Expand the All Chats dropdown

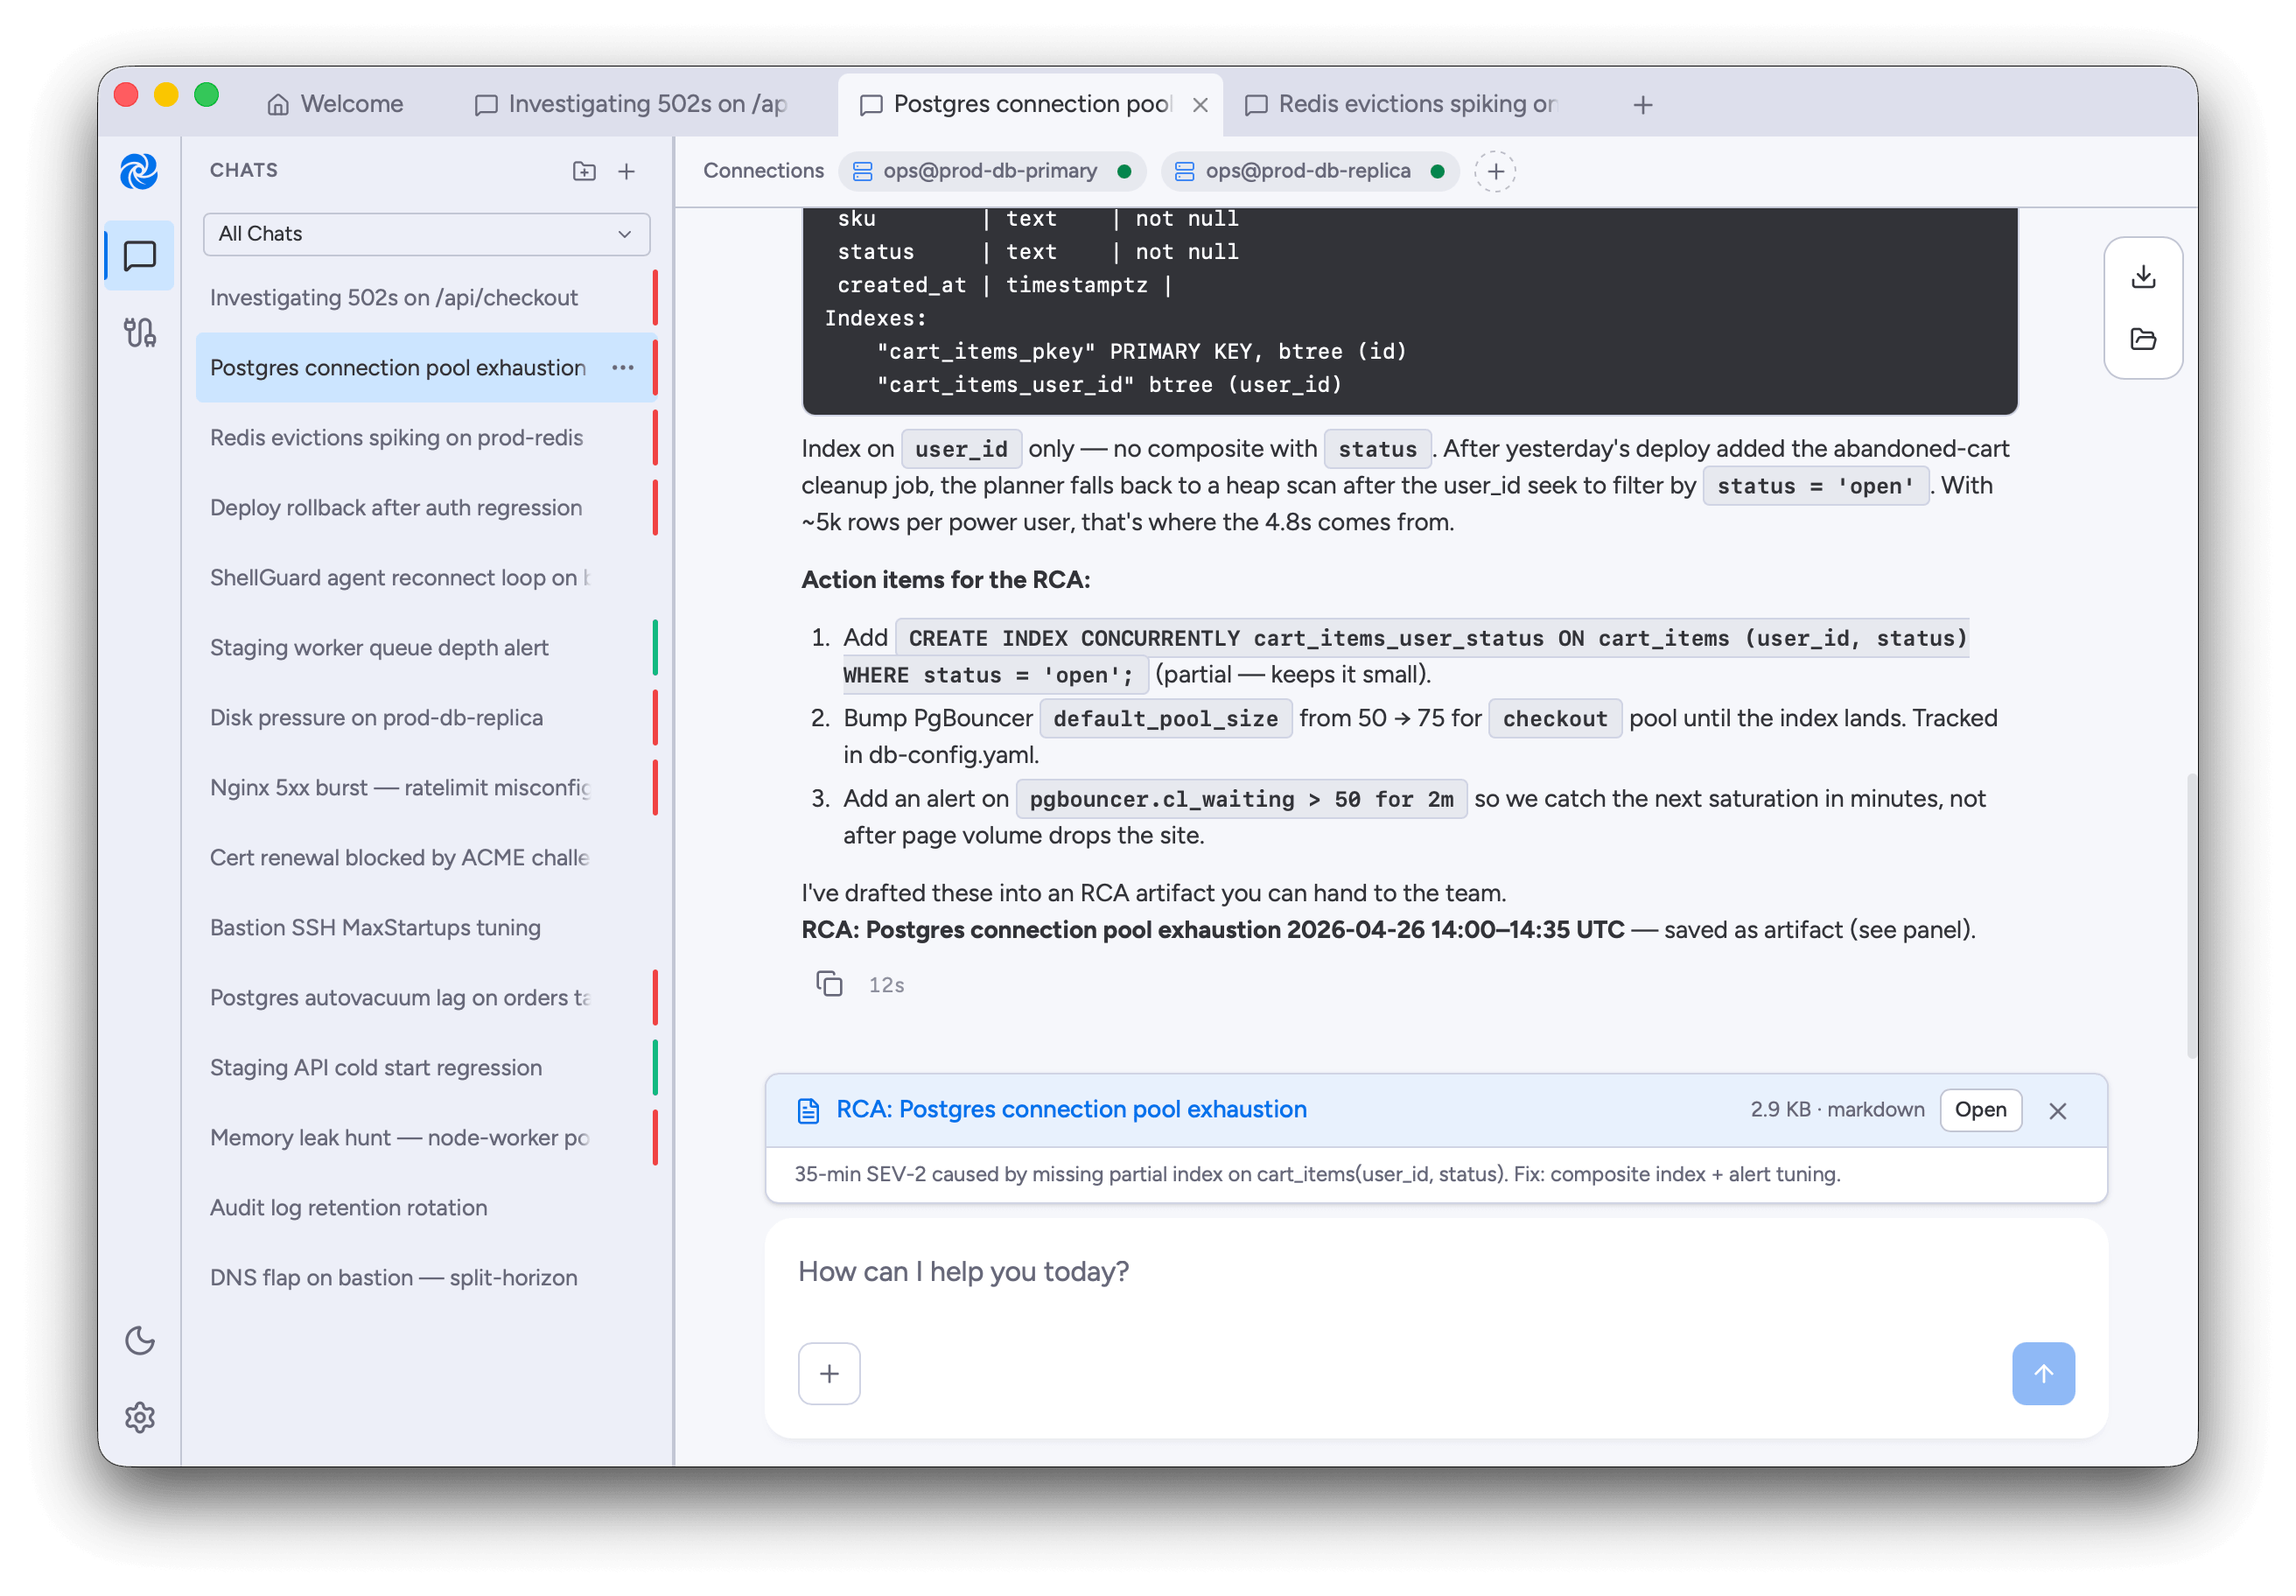pyautogui.click(x=427, y=233)
